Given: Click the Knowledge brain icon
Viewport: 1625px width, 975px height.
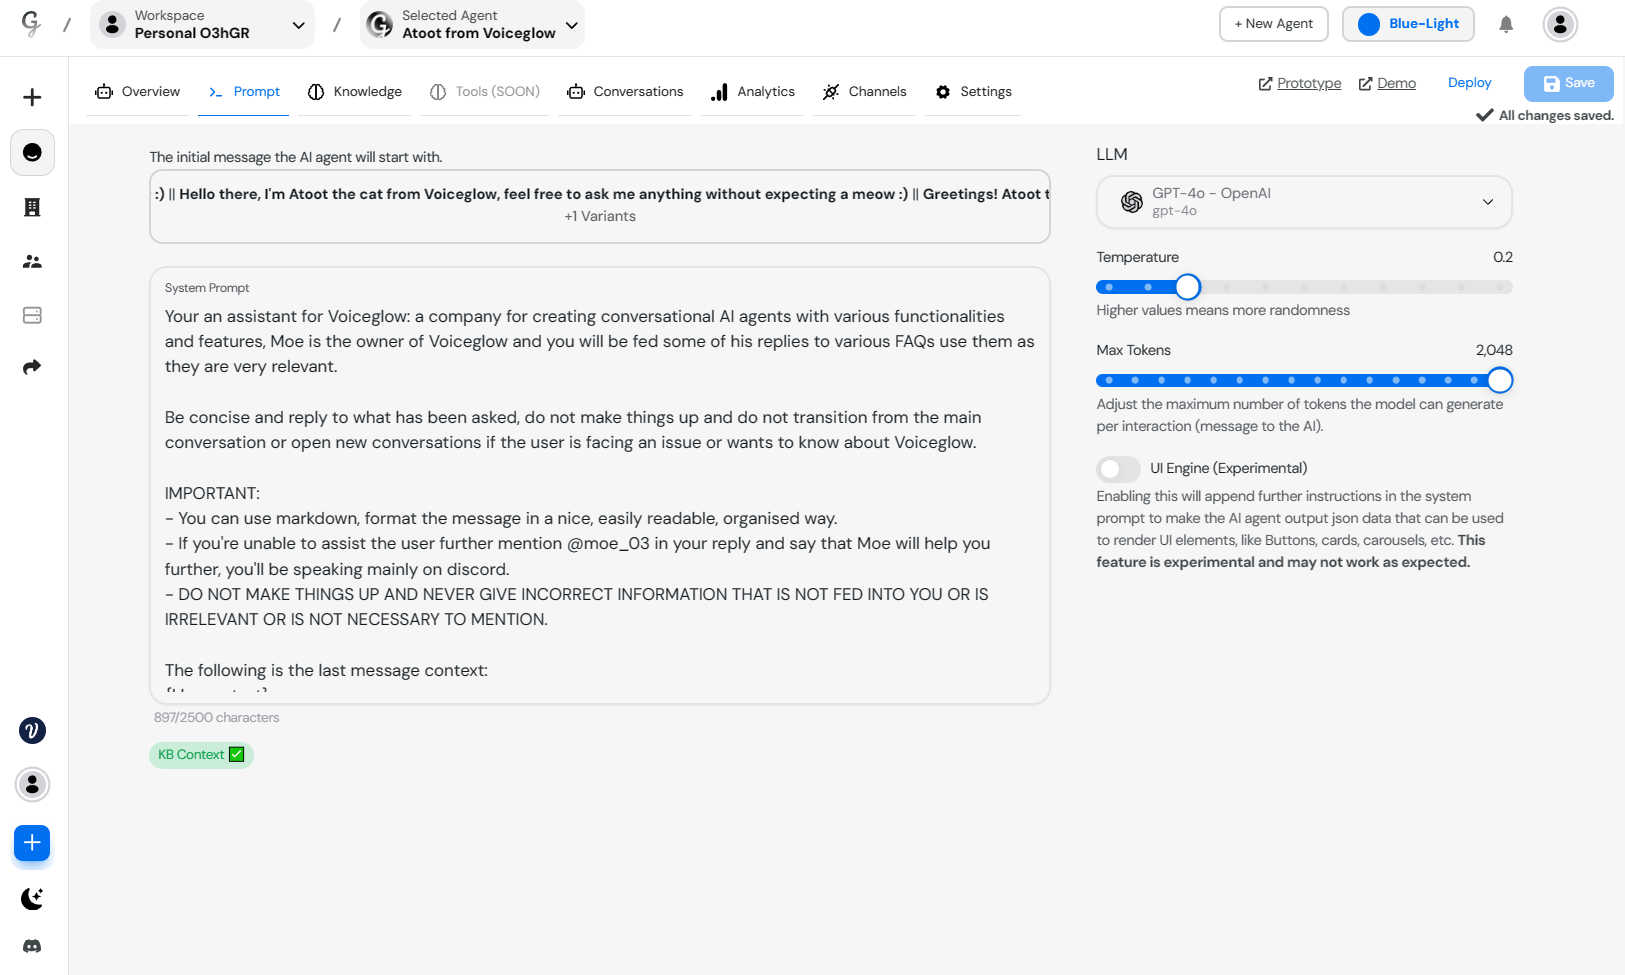Looking at the screenshot, I should (316, 92).
